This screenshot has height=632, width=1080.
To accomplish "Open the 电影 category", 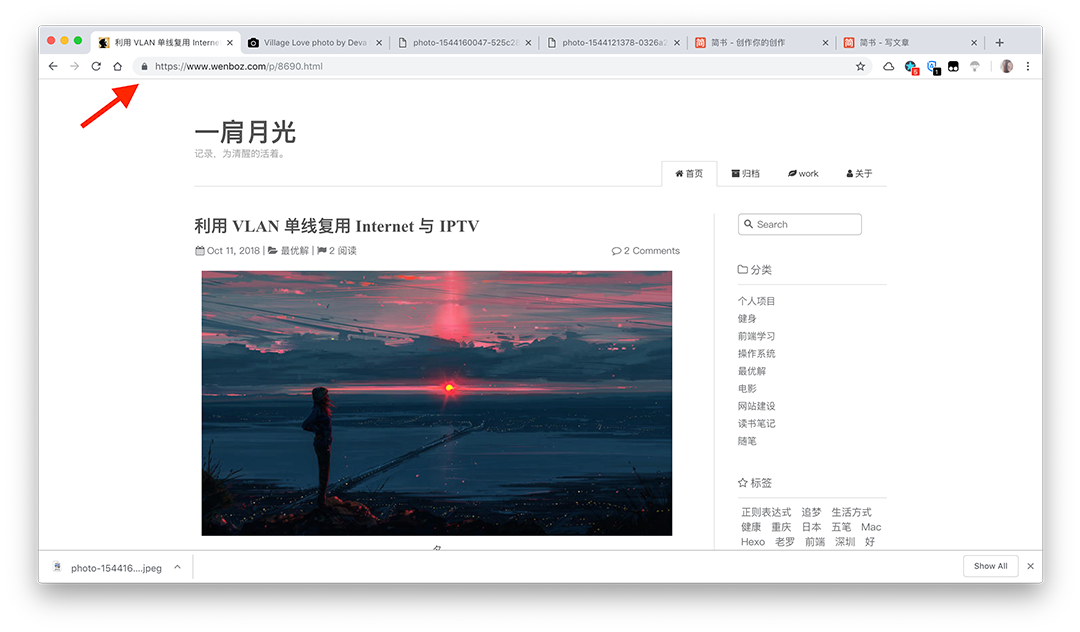I will 747,388.
